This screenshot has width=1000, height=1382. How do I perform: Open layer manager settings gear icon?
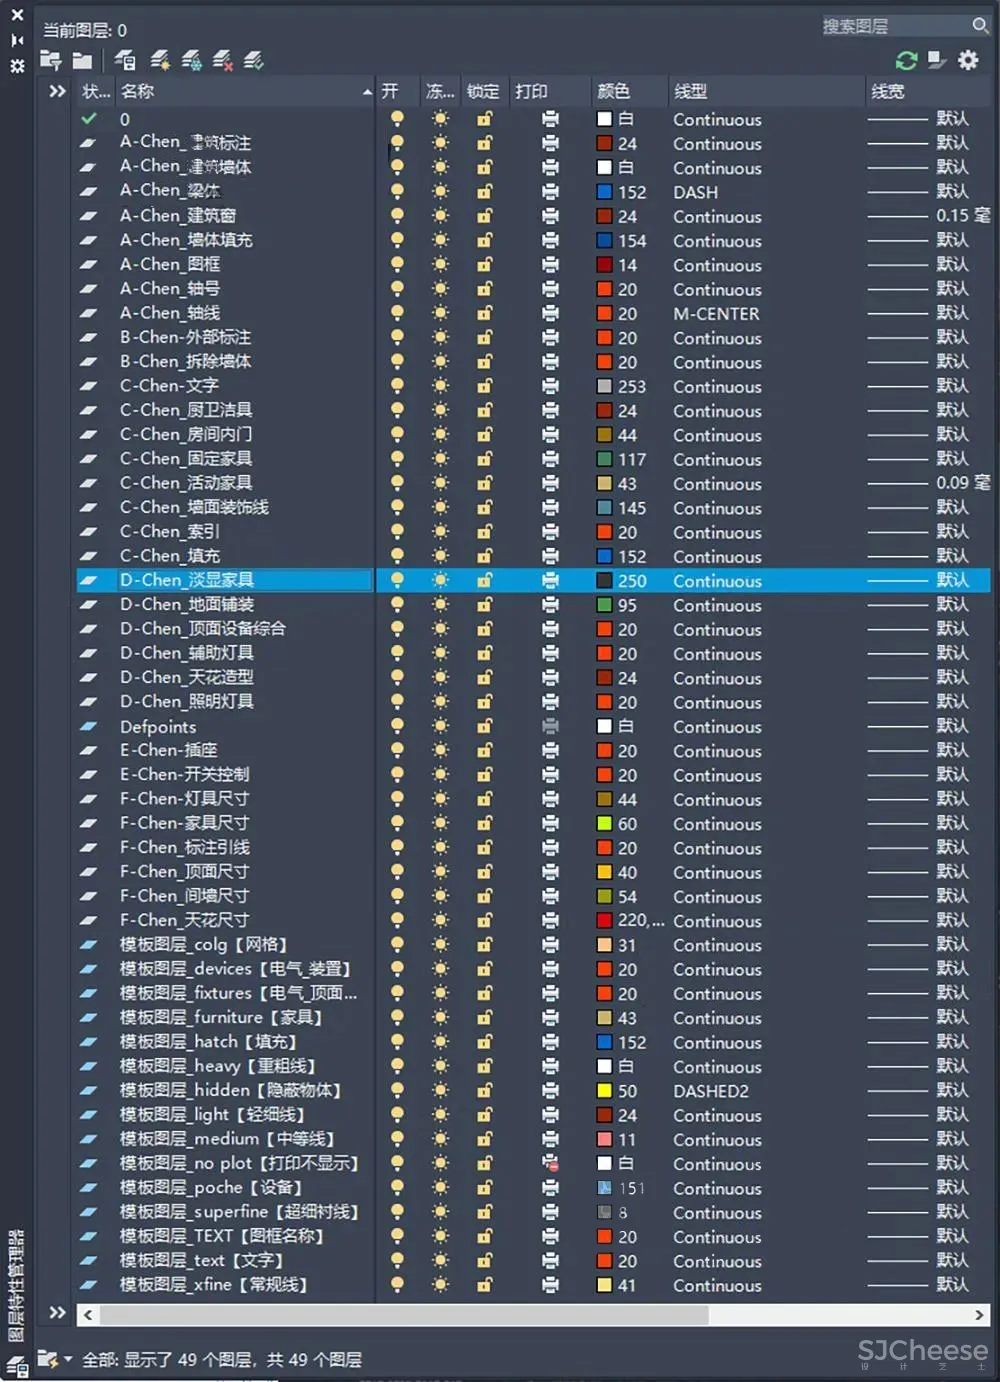pyautogui.click(x=968, y=61)
